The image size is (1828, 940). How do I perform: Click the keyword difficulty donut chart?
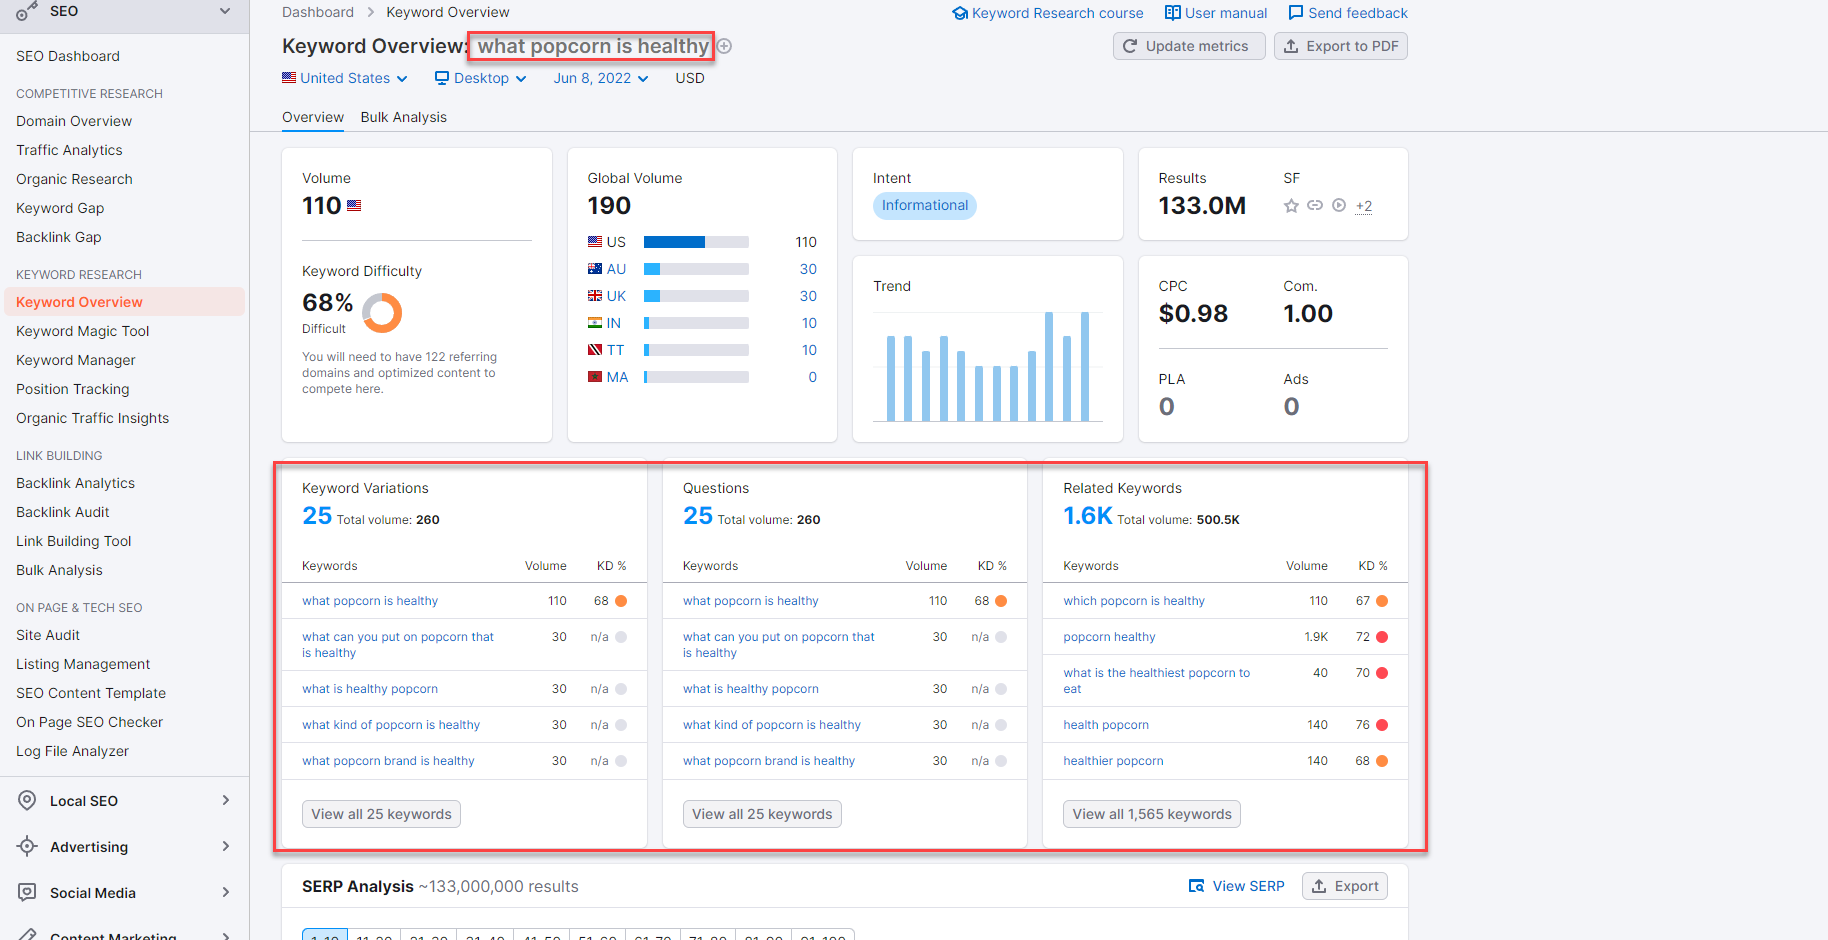(382, 313)
